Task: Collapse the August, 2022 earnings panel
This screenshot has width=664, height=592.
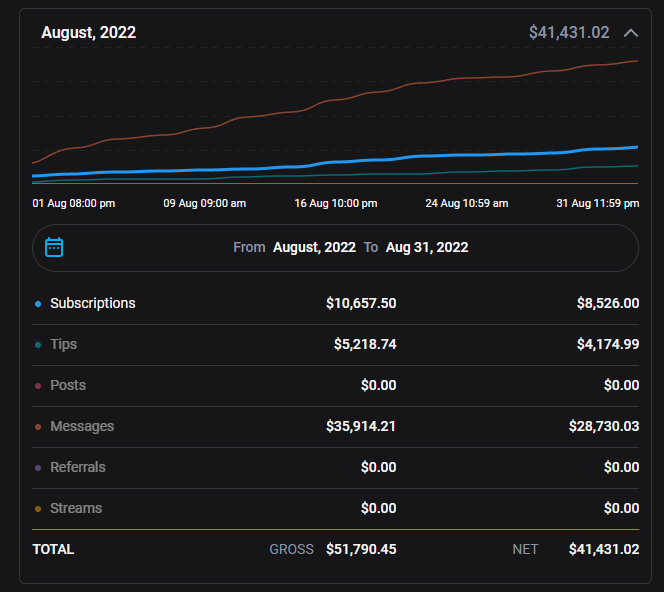Action: 630,33
